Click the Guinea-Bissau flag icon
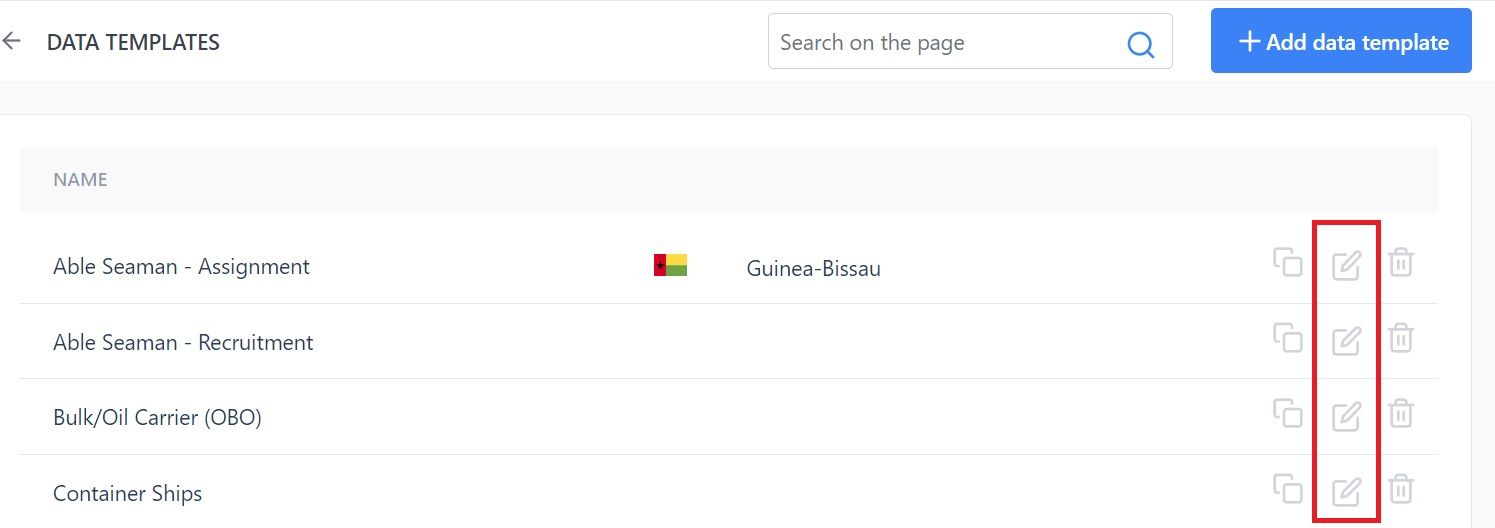1495x528 pixels. click(670, 265)
